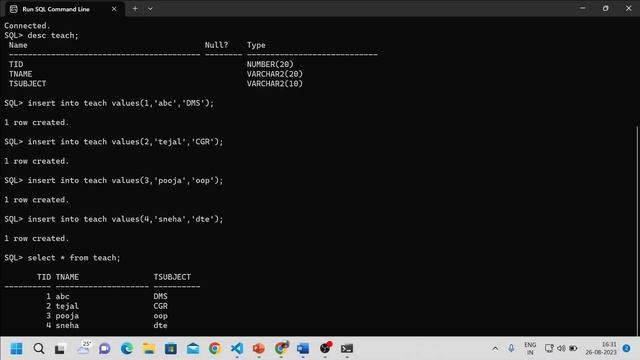640x360 pixels.
Task: Restore down the terminal window
Action: [x=606, y=8]
